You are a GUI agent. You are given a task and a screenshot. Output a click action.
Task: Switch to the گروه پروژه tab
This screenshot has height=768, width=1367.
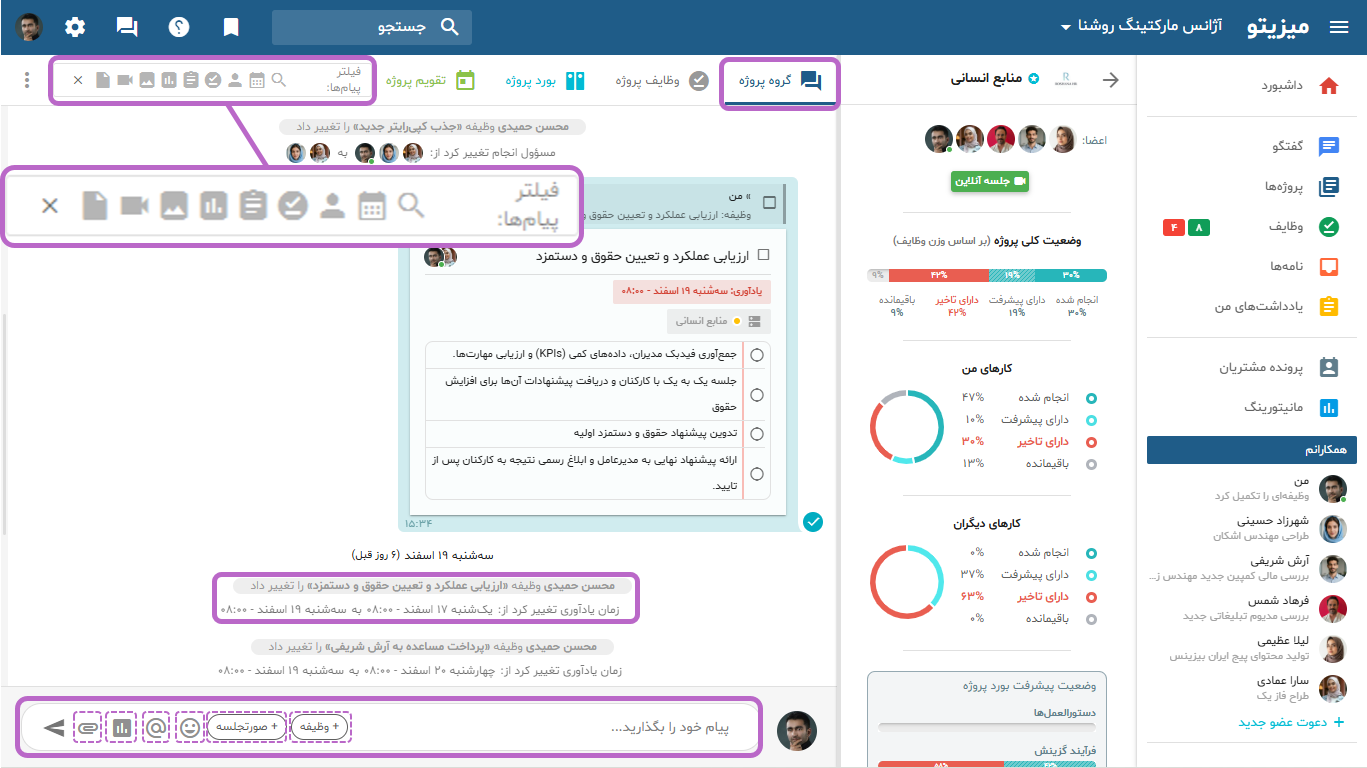pos(780,81)
